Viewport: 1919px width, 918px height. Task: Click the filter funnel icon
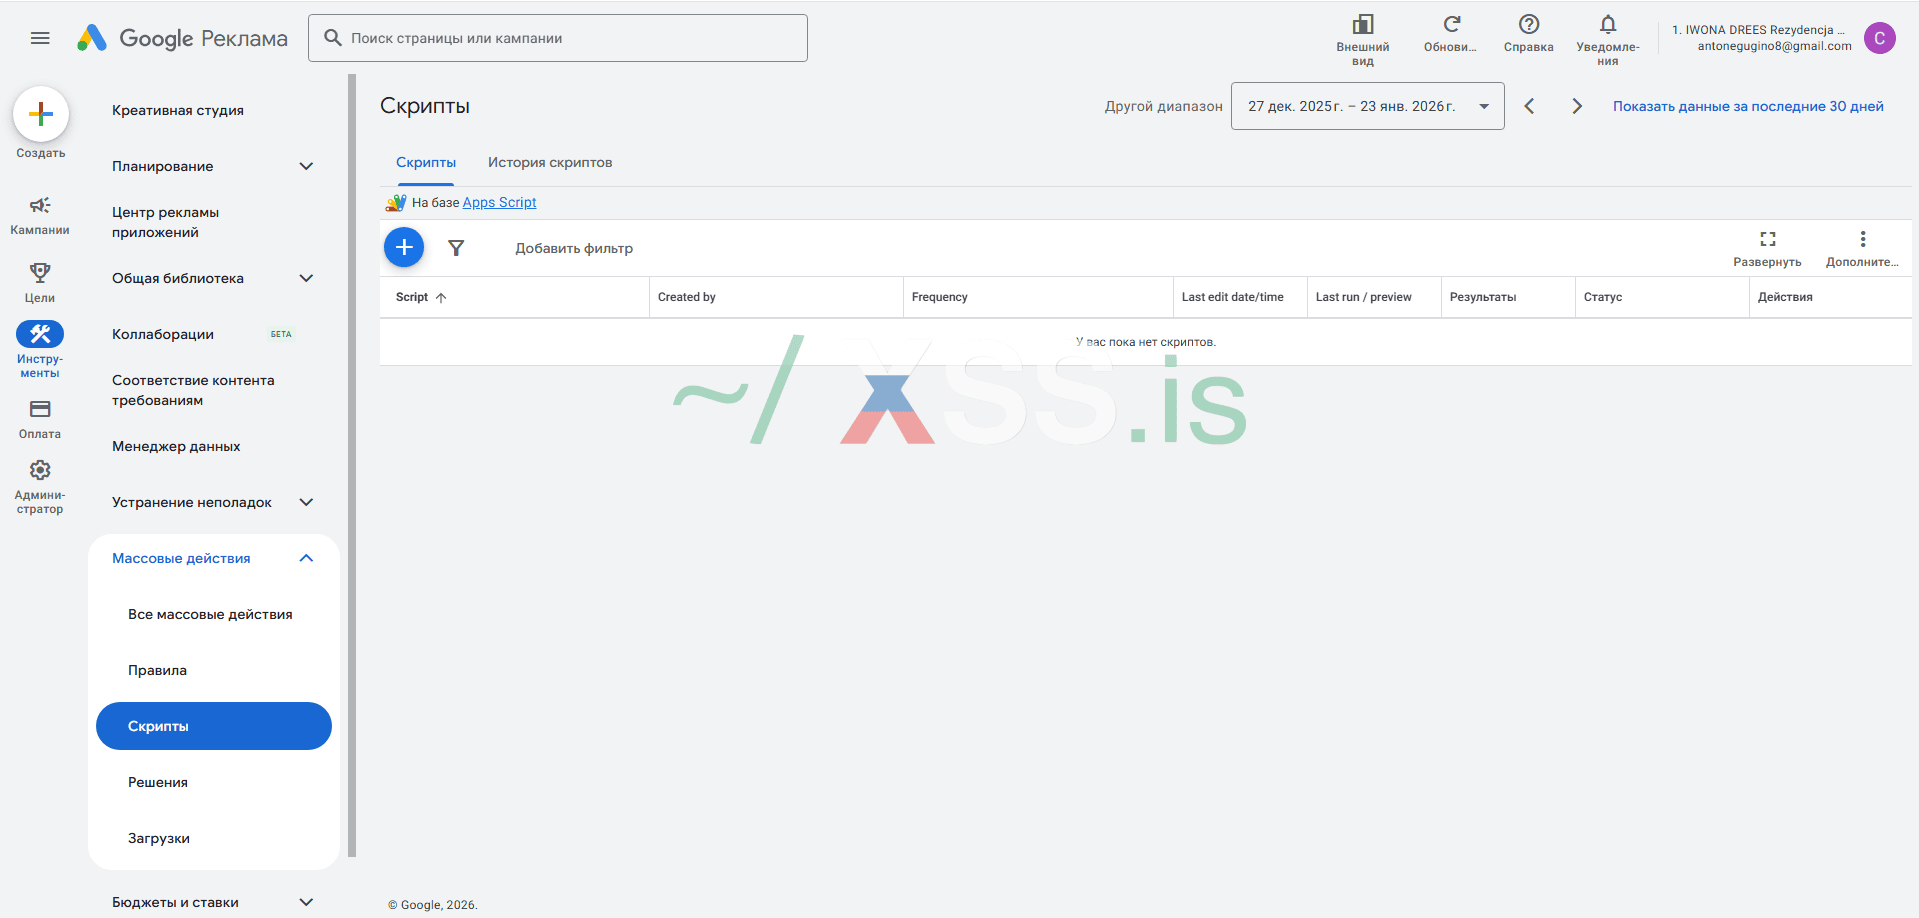click(456, 248)
